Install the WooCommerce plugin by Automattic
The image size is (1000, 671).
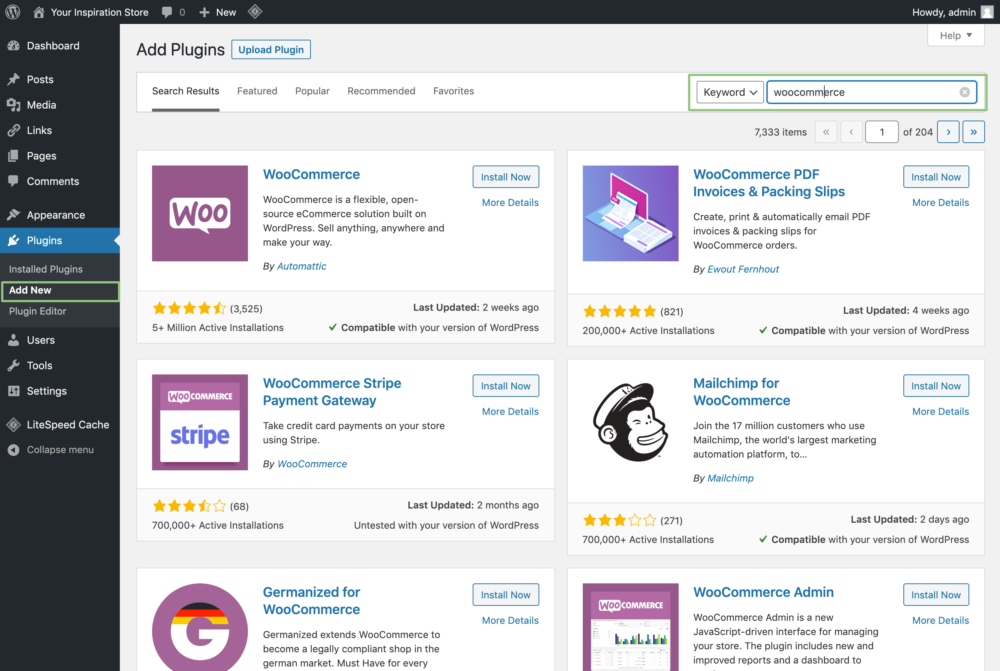pyautogui.click(x=506, y=177)
